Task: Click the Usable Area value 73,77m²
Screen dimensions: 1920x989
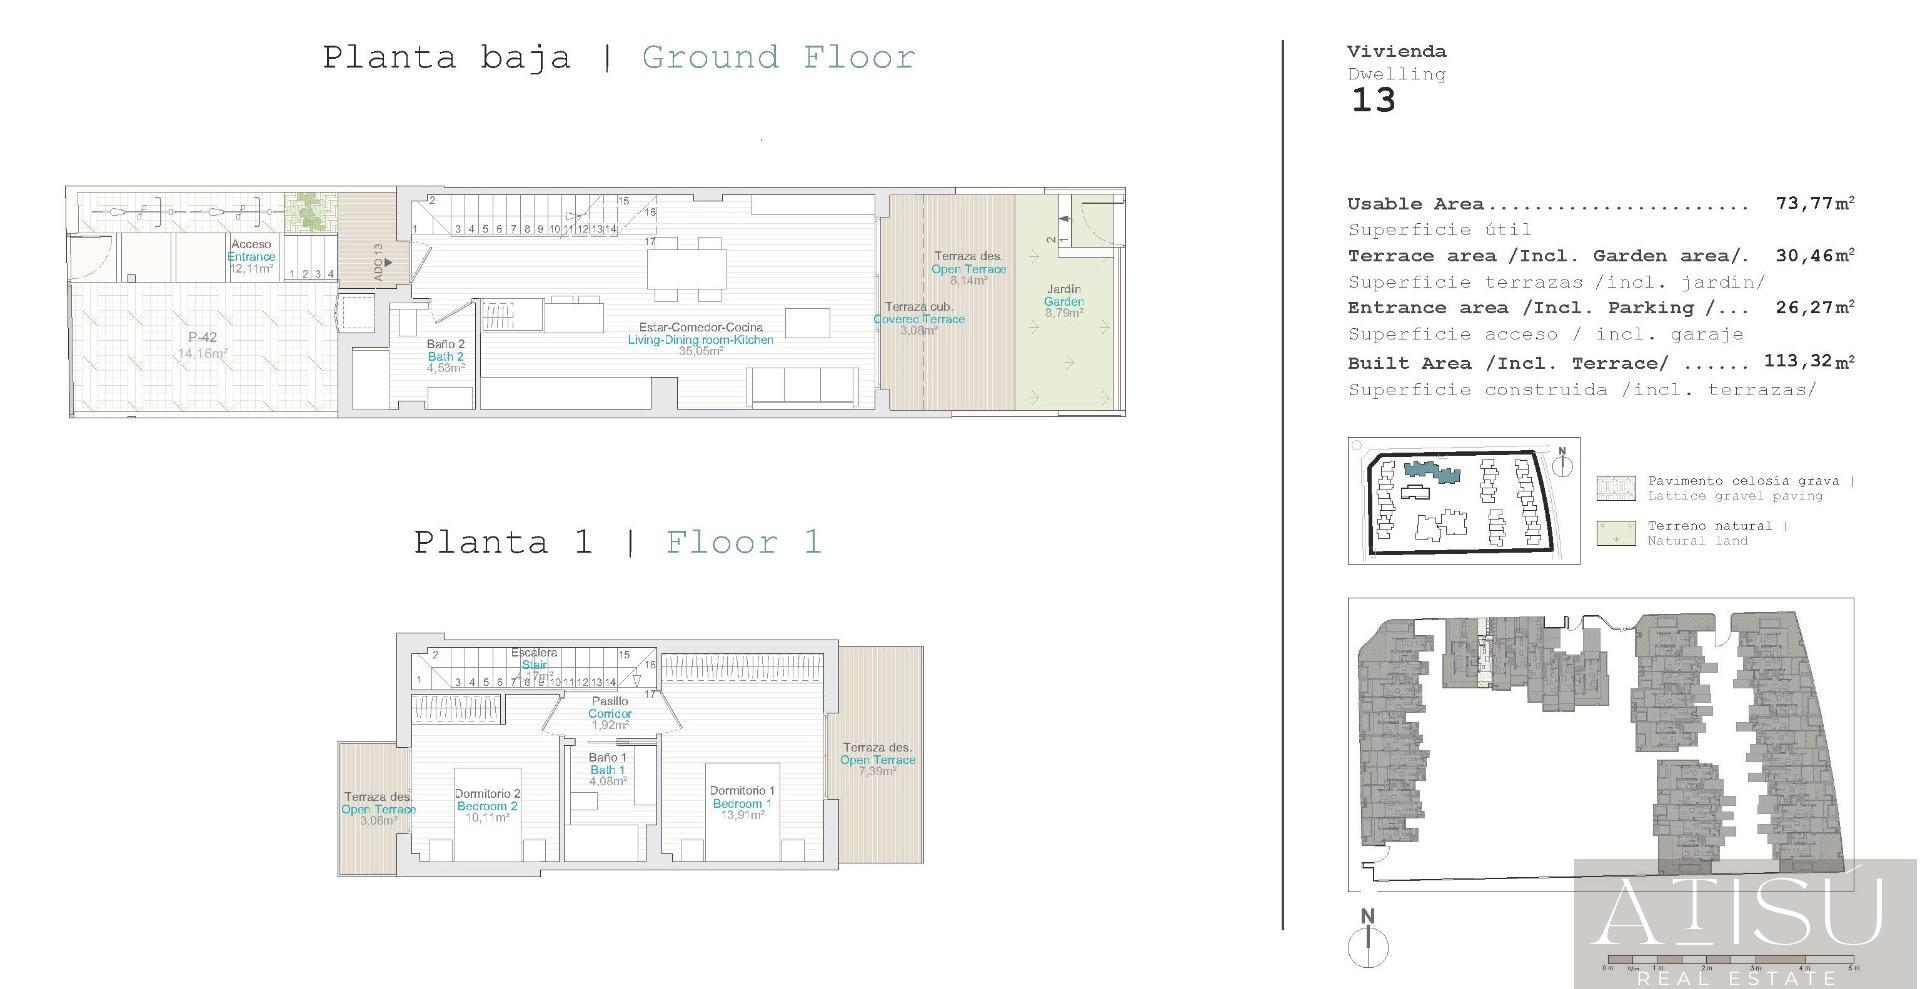Action: pyautogui.click(x=1814, y=204)
